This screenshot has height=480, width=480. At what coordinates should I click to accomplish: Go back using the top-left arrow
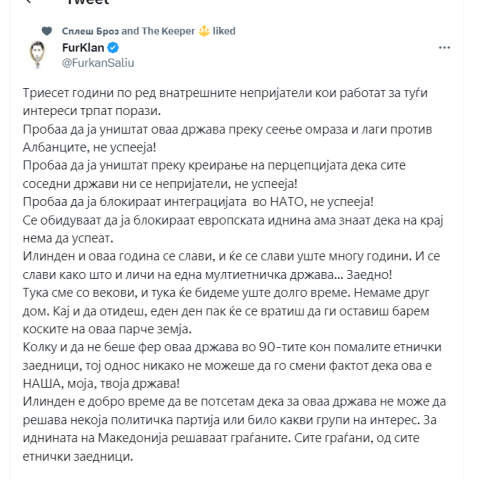[29, 1]
